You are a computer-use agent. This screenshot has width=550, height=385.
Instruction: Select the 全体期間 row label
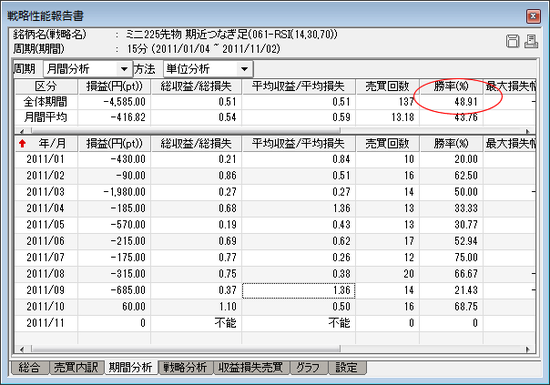point(45,102)
